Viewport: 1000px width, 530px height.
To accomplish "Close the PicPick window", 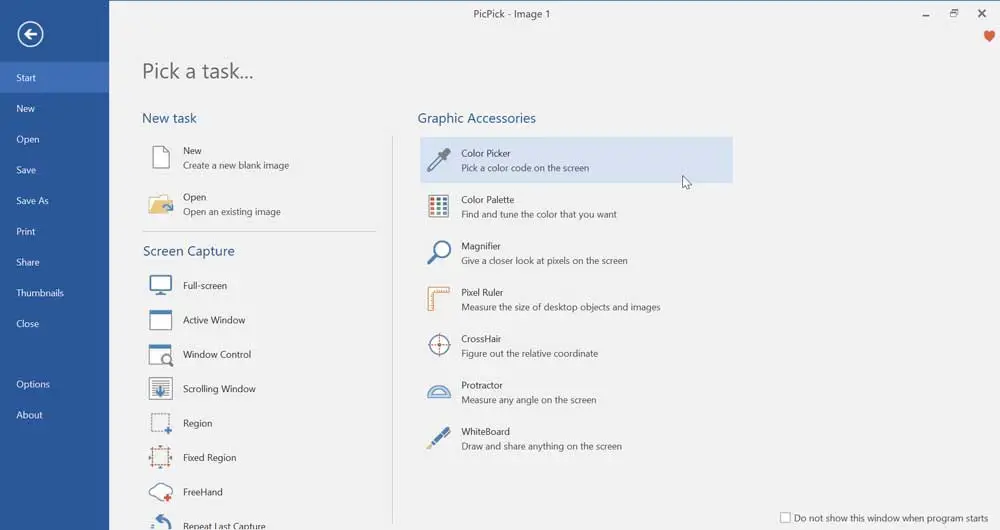I will click(x=982, y=13).
